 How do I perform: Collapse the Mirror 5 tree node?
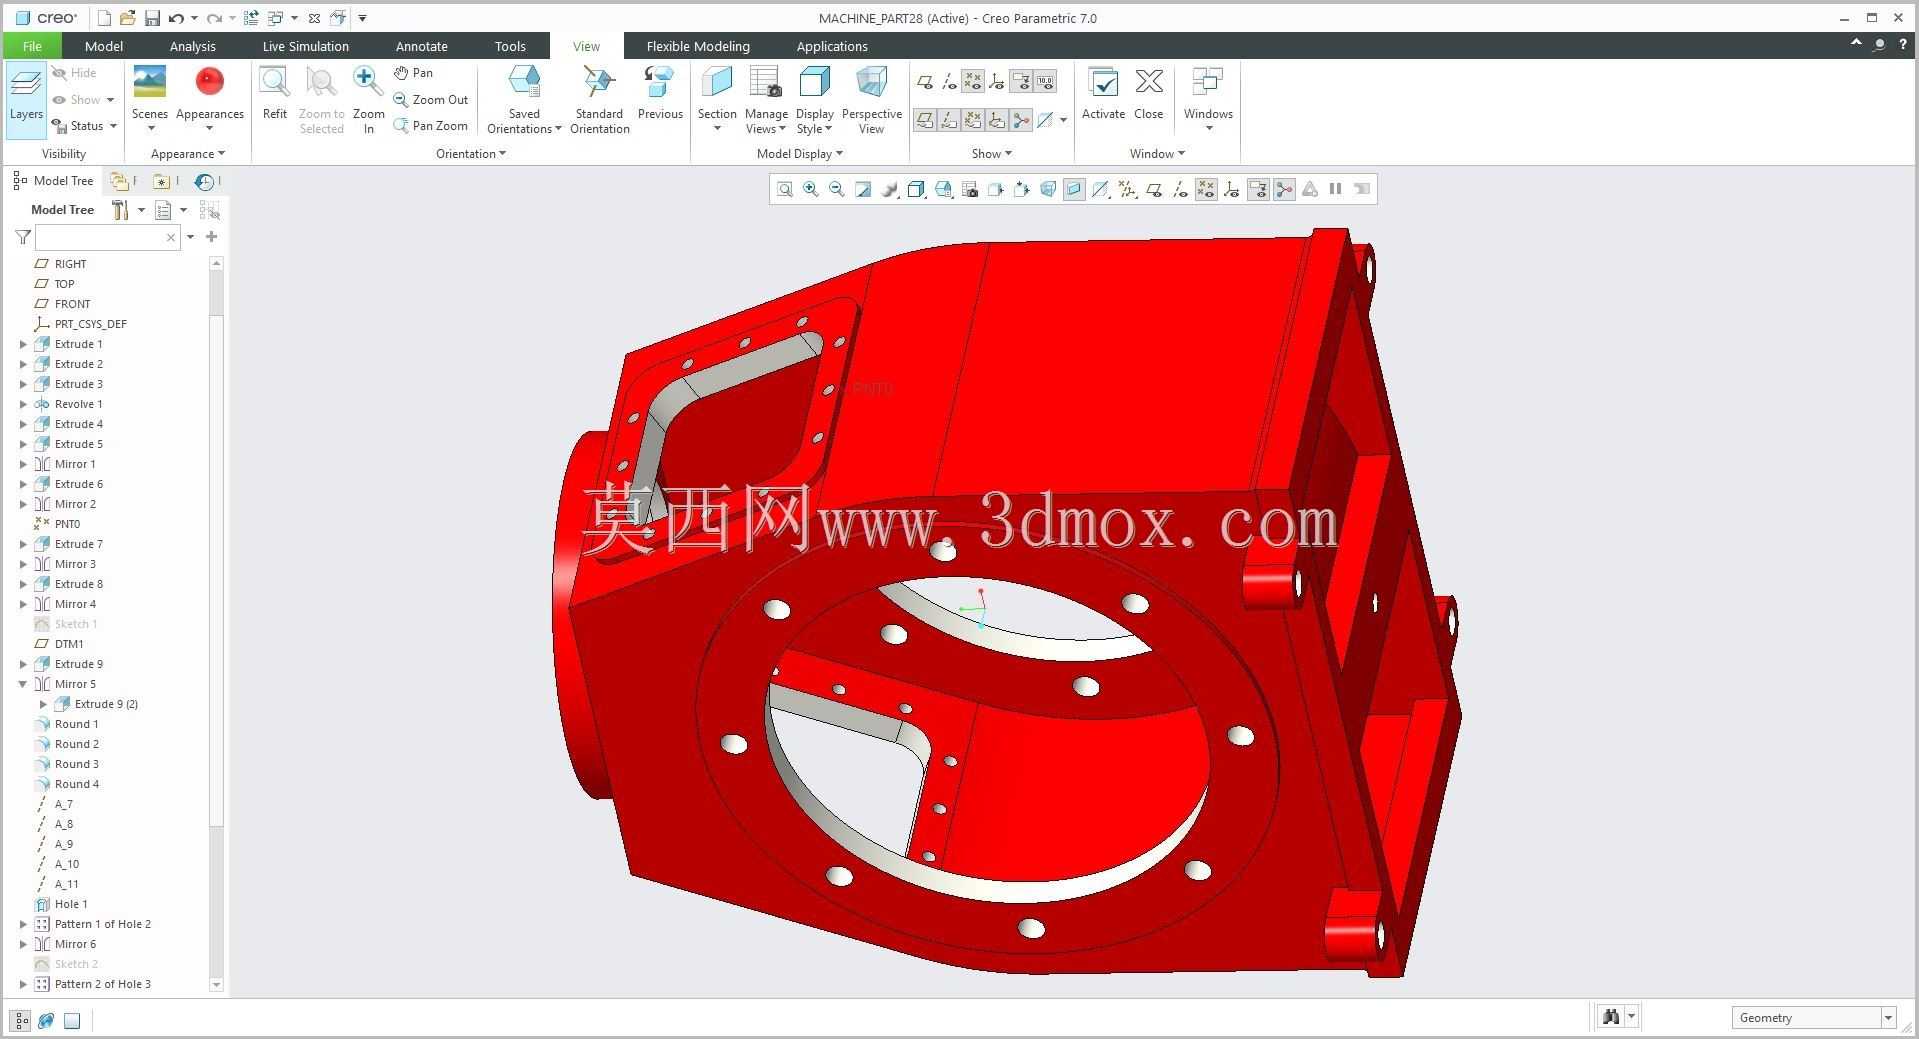[23, 684]
